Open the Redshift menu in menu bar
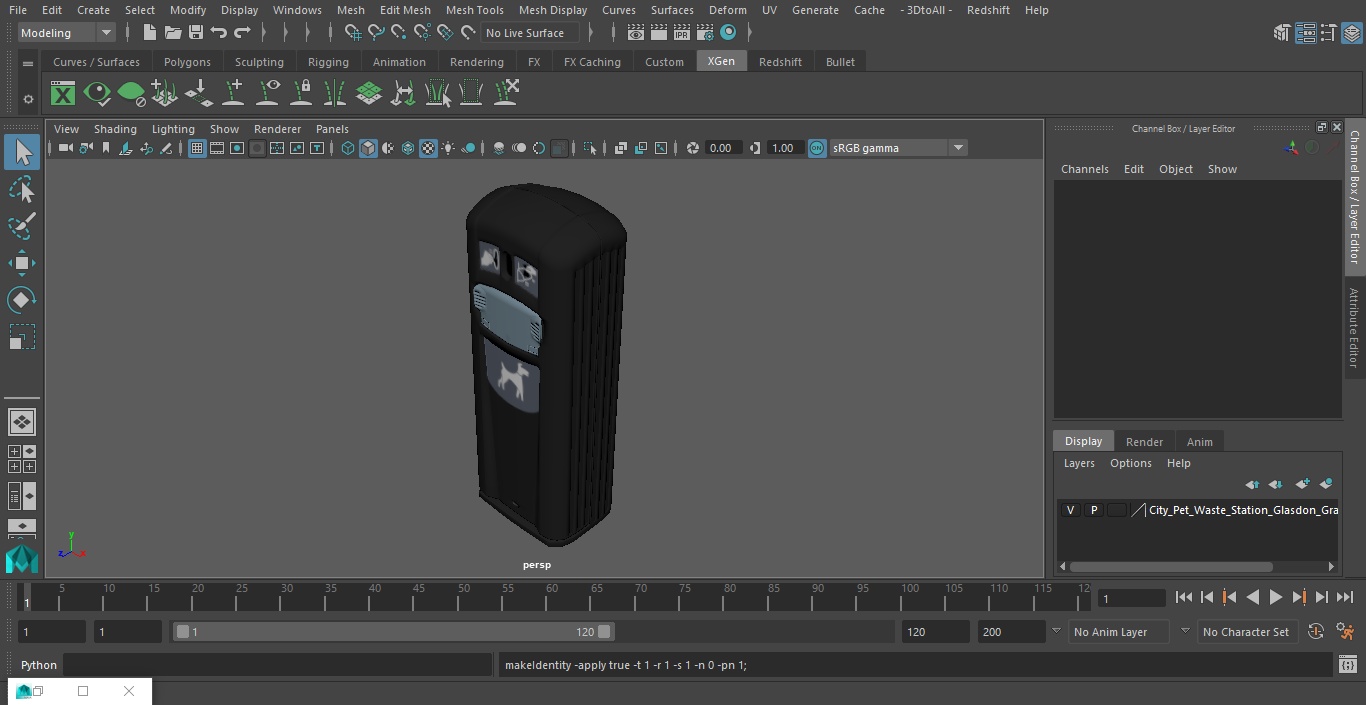The image size is (1366, 705). 988,10
